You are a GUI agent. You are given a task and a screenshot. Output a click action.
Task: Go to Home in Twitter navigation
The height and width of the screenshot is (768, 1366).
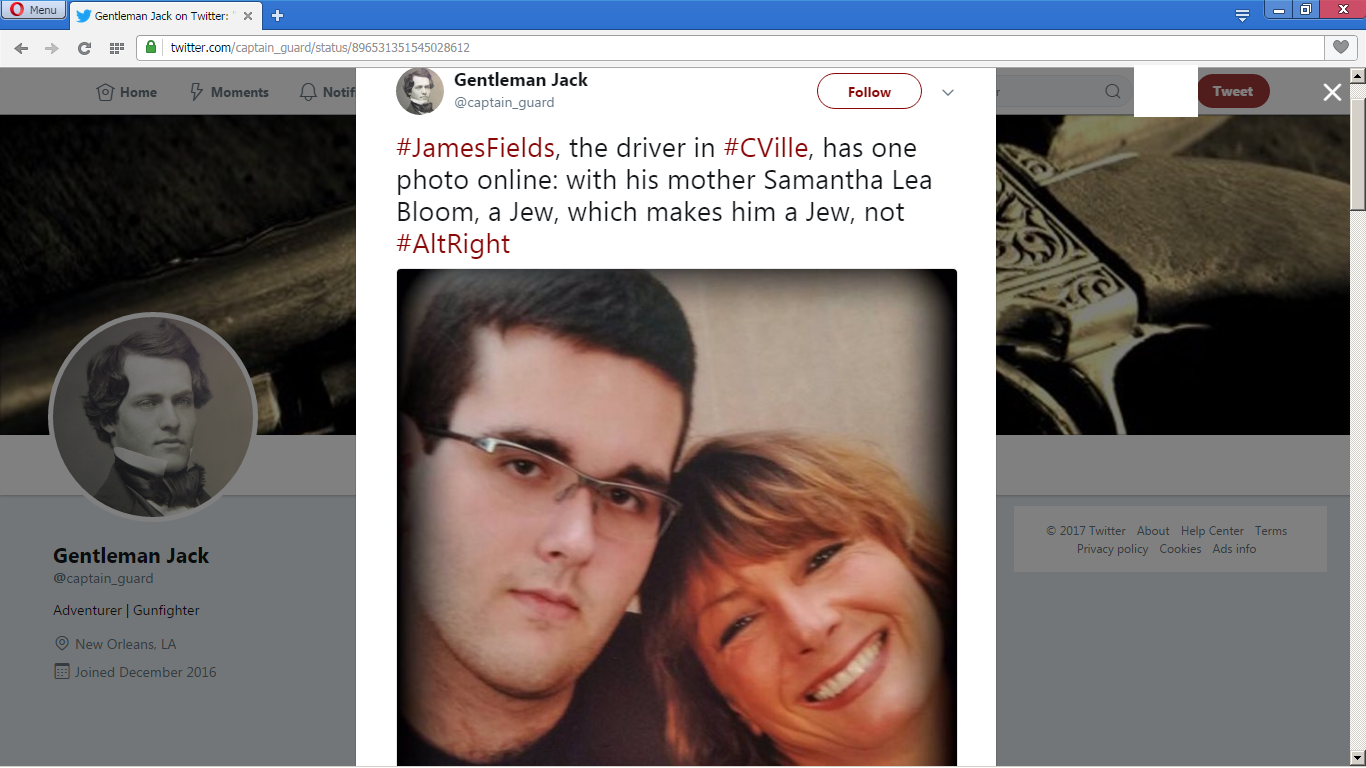pos(127,92)
